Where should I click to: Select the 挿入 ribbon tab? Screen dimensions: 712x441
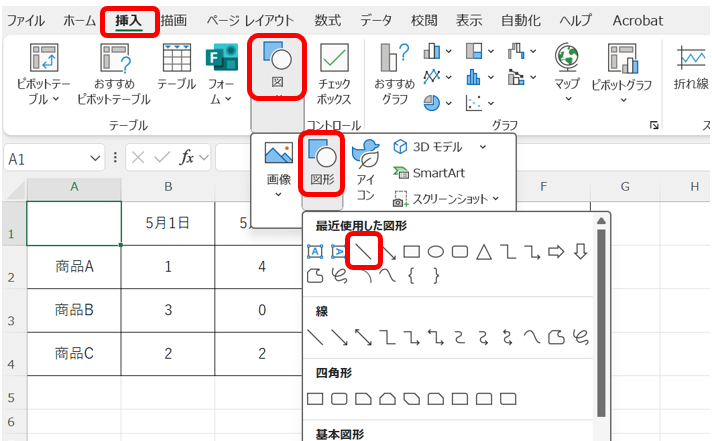tap(129, 21)
